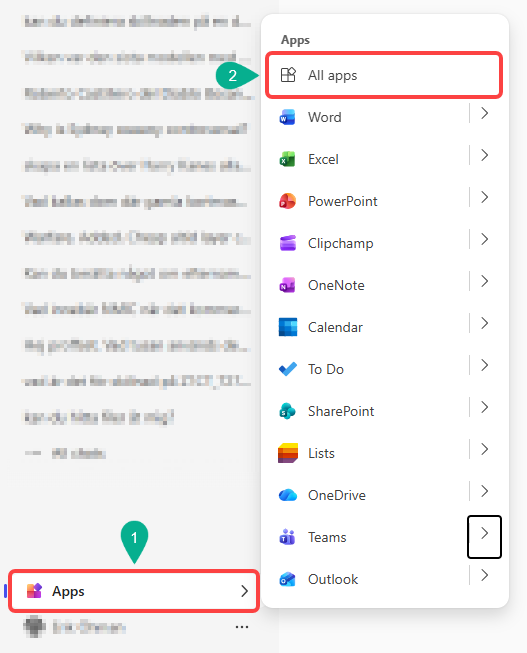This screenshot has height=653, width=527.
Task: Click the Teams label in the list
Action: click(x=327, y=537)
